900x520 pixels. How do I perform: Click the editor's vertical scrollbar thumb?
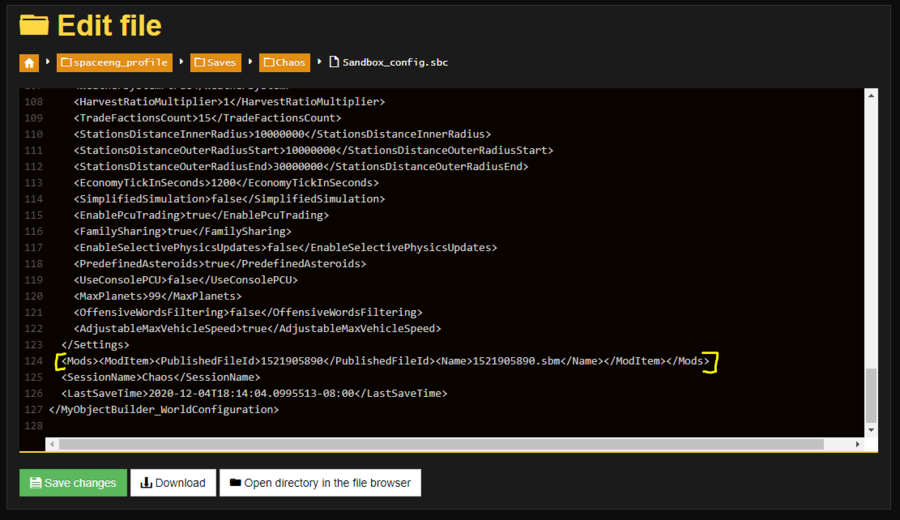point(870,394)
